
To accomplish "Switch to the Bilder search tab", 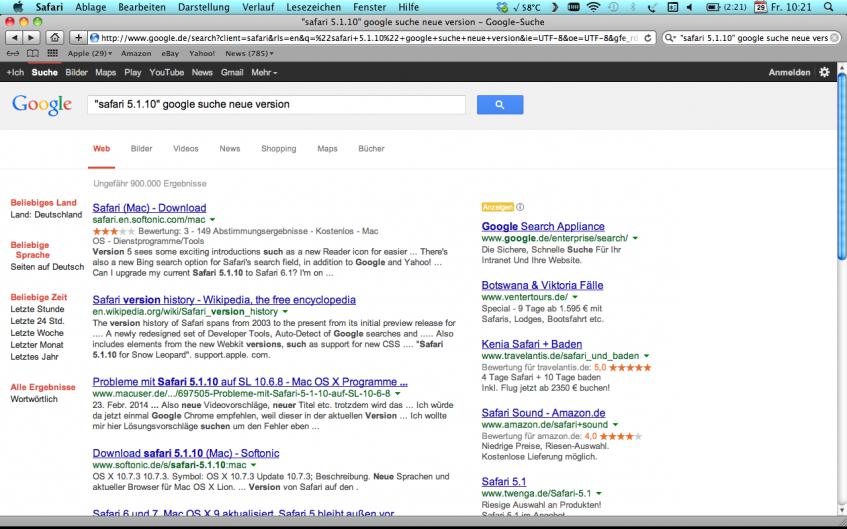I will tap(141, 149).
